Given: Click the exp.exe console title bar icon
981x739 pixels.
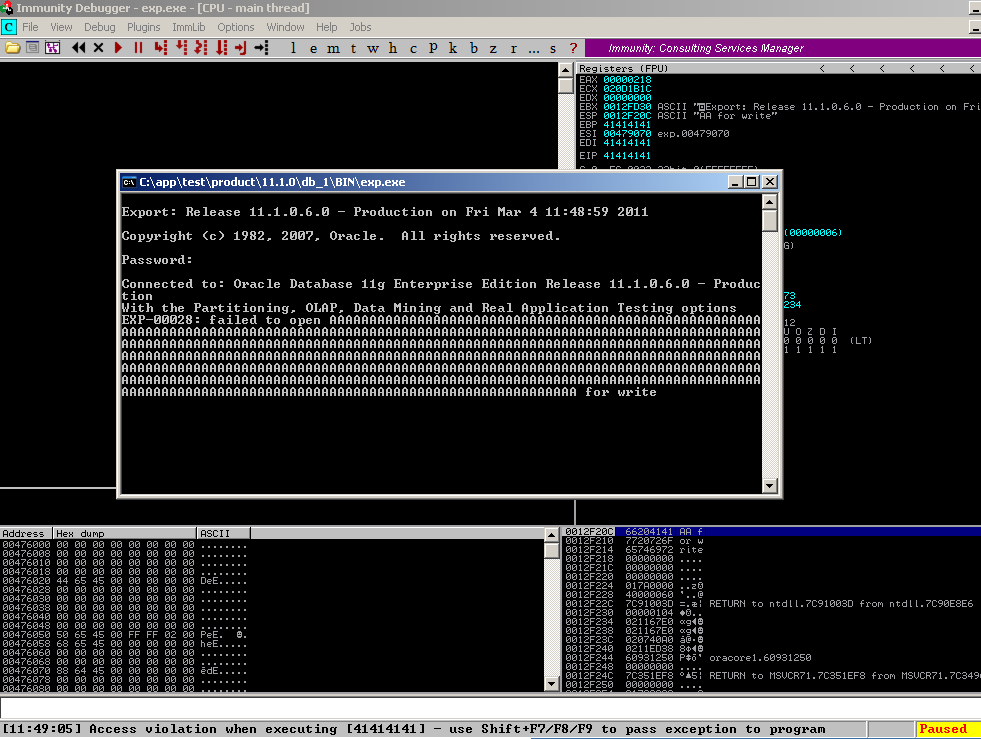Looking at the screenshot, I should (x=129, y=182).
